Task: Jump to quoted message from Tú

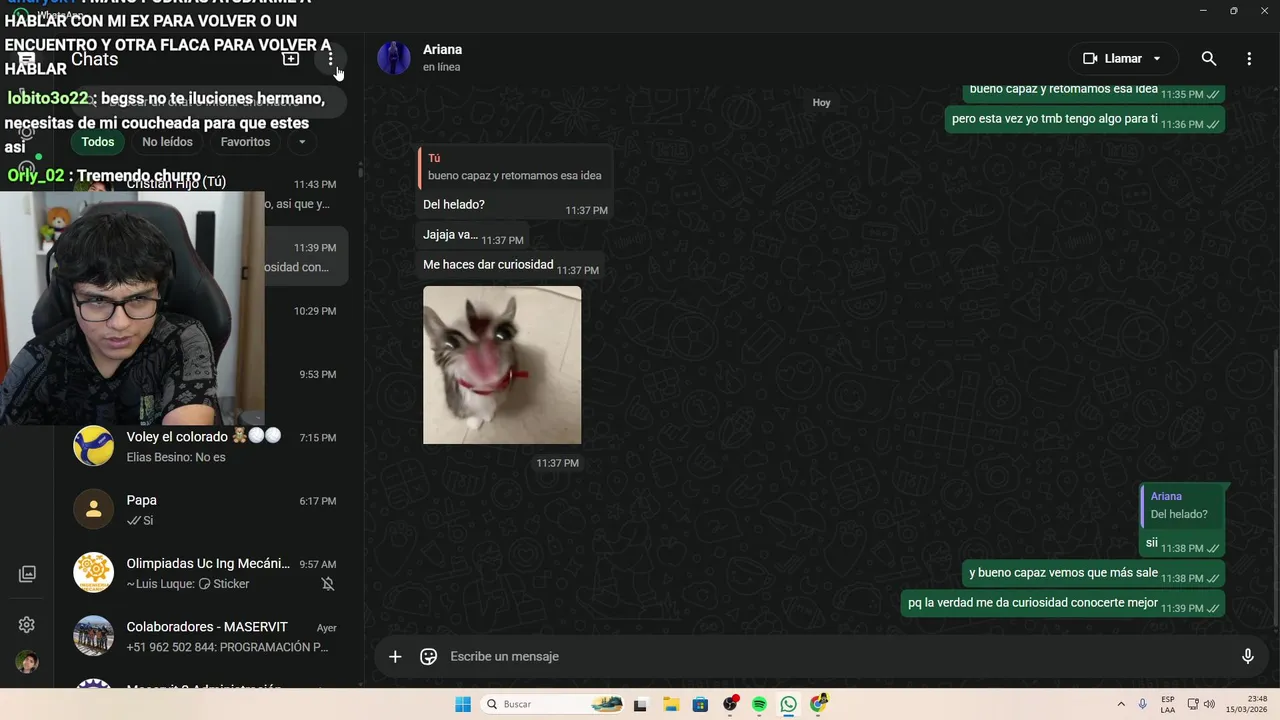Action: pos(513,167)
